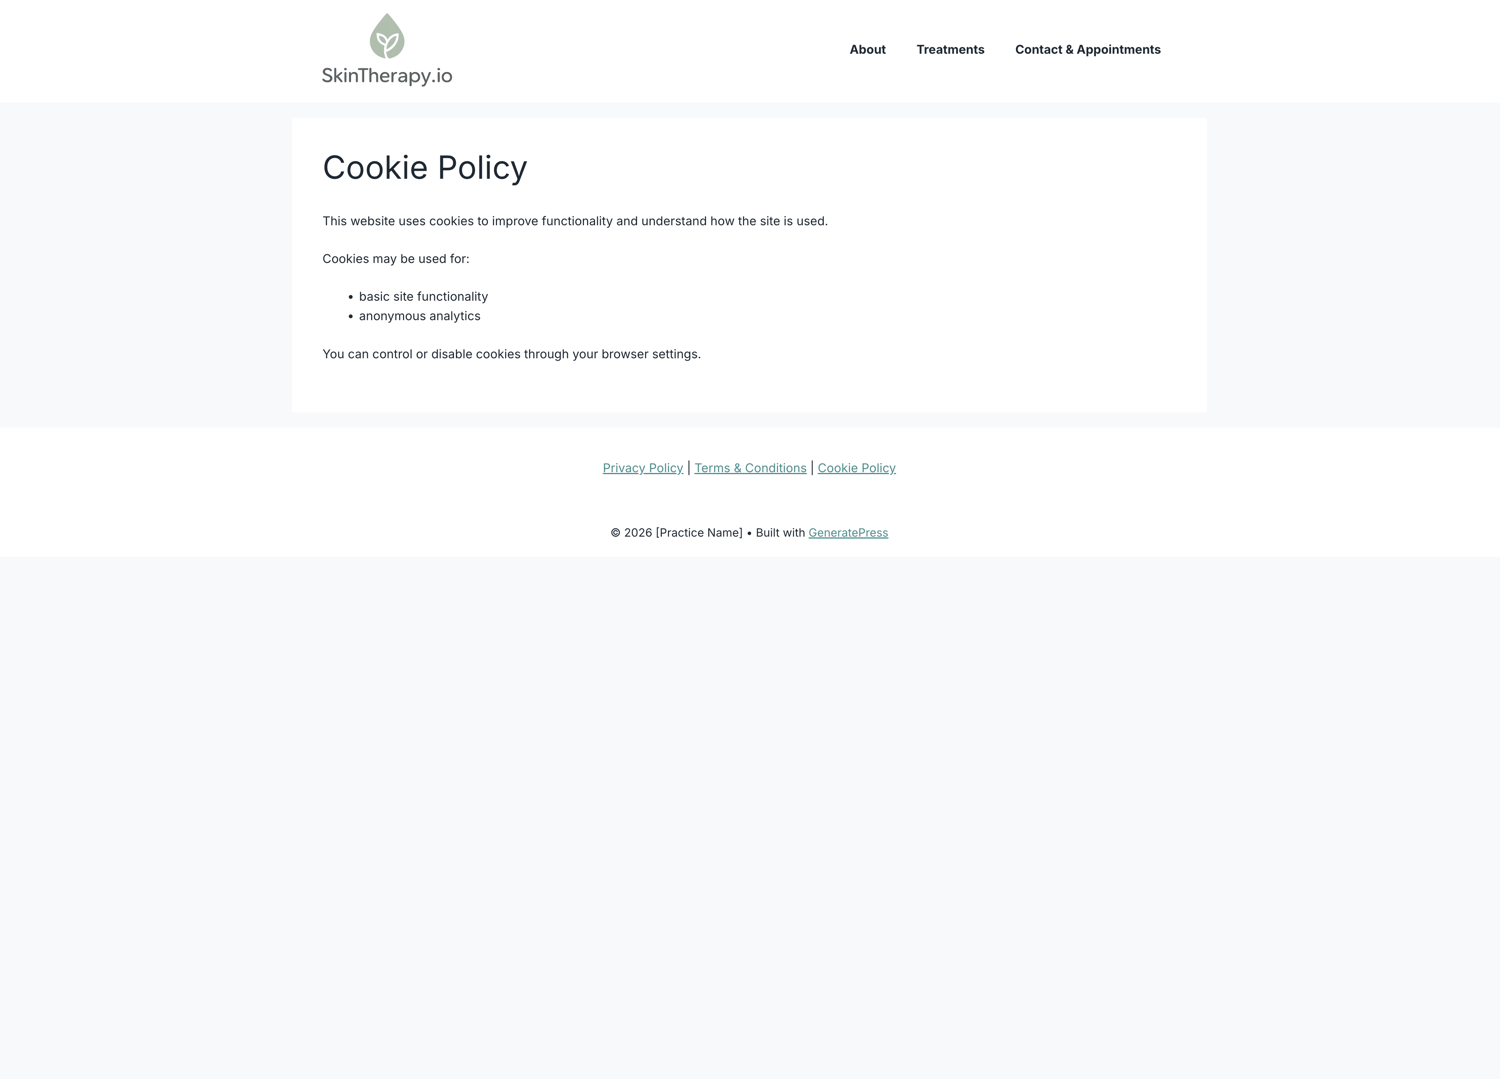Click the "basic site functionality" list item
1500x1079 pixels.
pyautogui.click(x=423, y=297)
